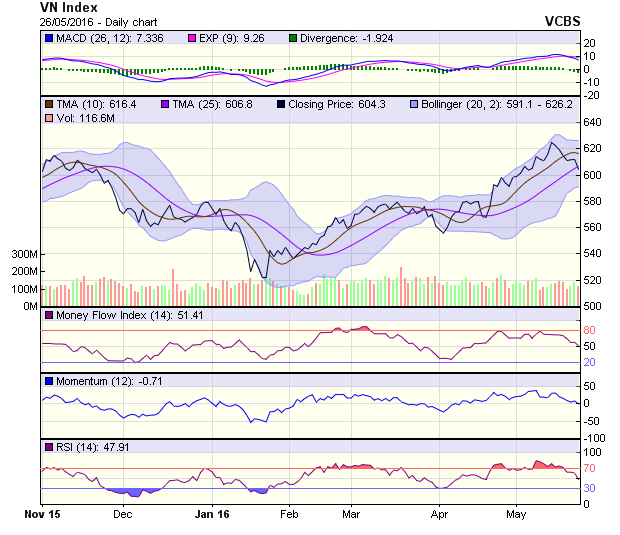The height and width of the screenshot is (535, 620).
Task: Click the 300M volume axis label
Action: [x=24, y=255]
